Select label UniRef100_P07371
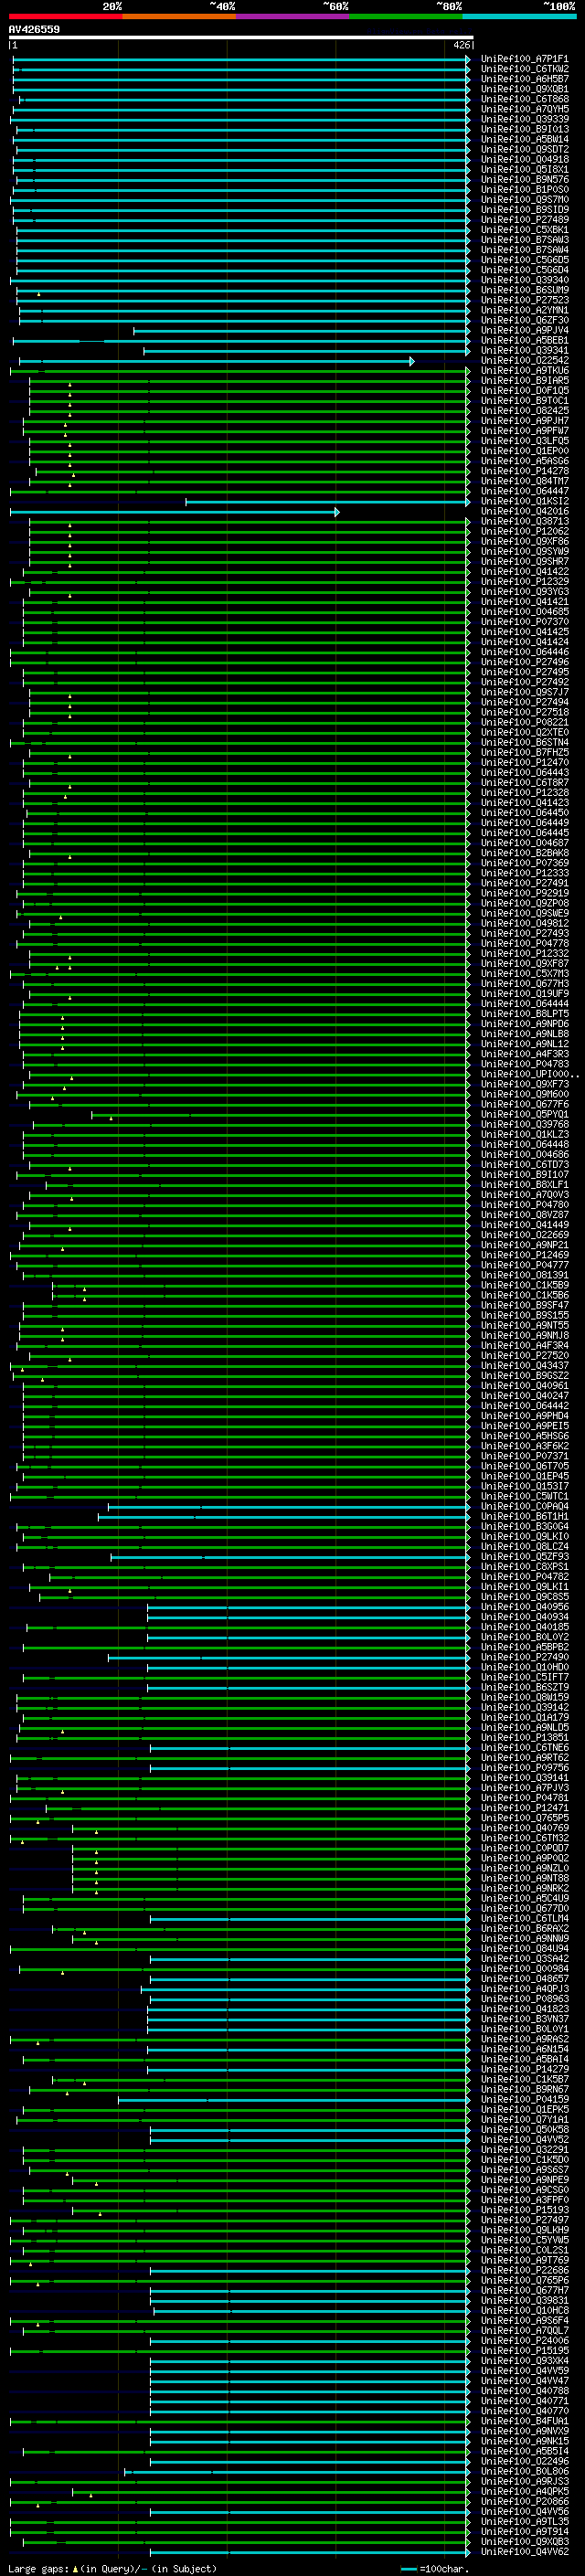Screen dimensions: 585x2576 tap(525, 1456)
